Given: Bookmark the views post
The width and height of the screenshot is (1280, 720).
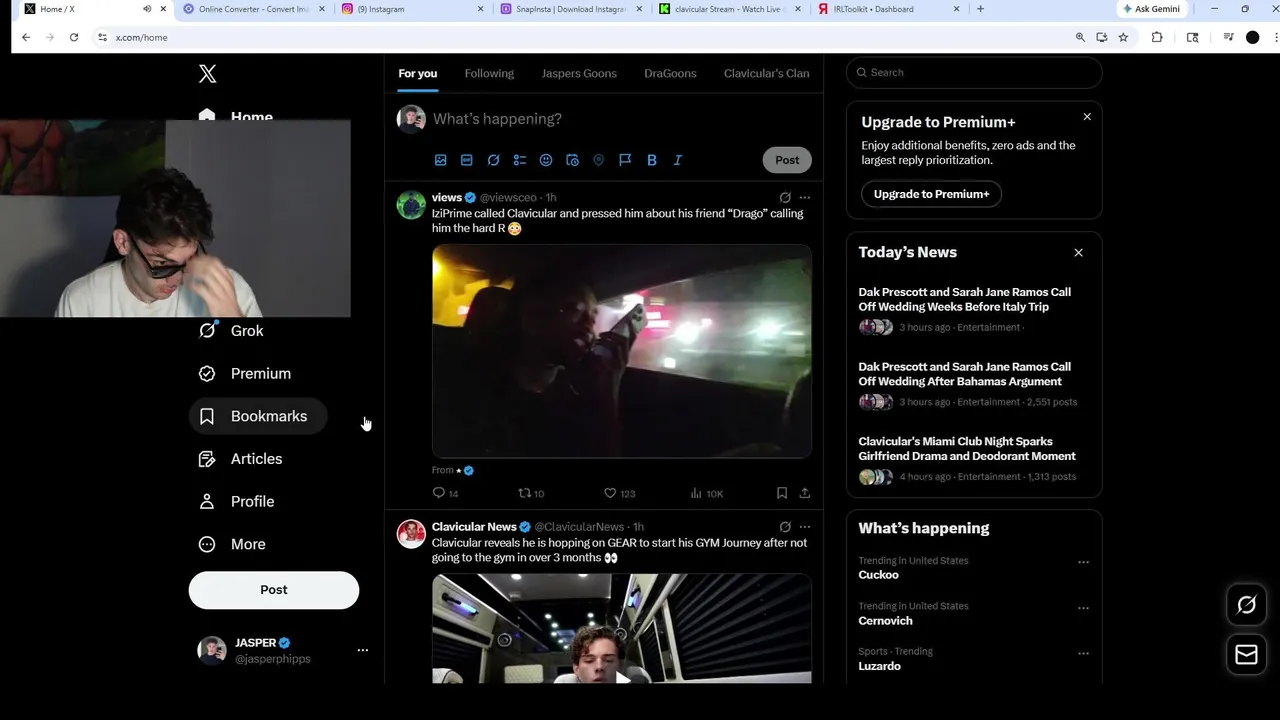Looking at the screenshot, I should [782, 493].
